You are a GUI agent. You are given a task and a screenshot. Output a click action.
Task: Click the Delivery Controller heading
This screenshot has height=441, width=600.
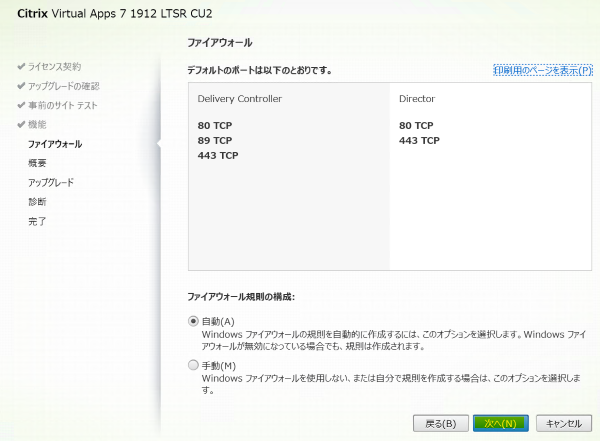(x=240, y=99)
